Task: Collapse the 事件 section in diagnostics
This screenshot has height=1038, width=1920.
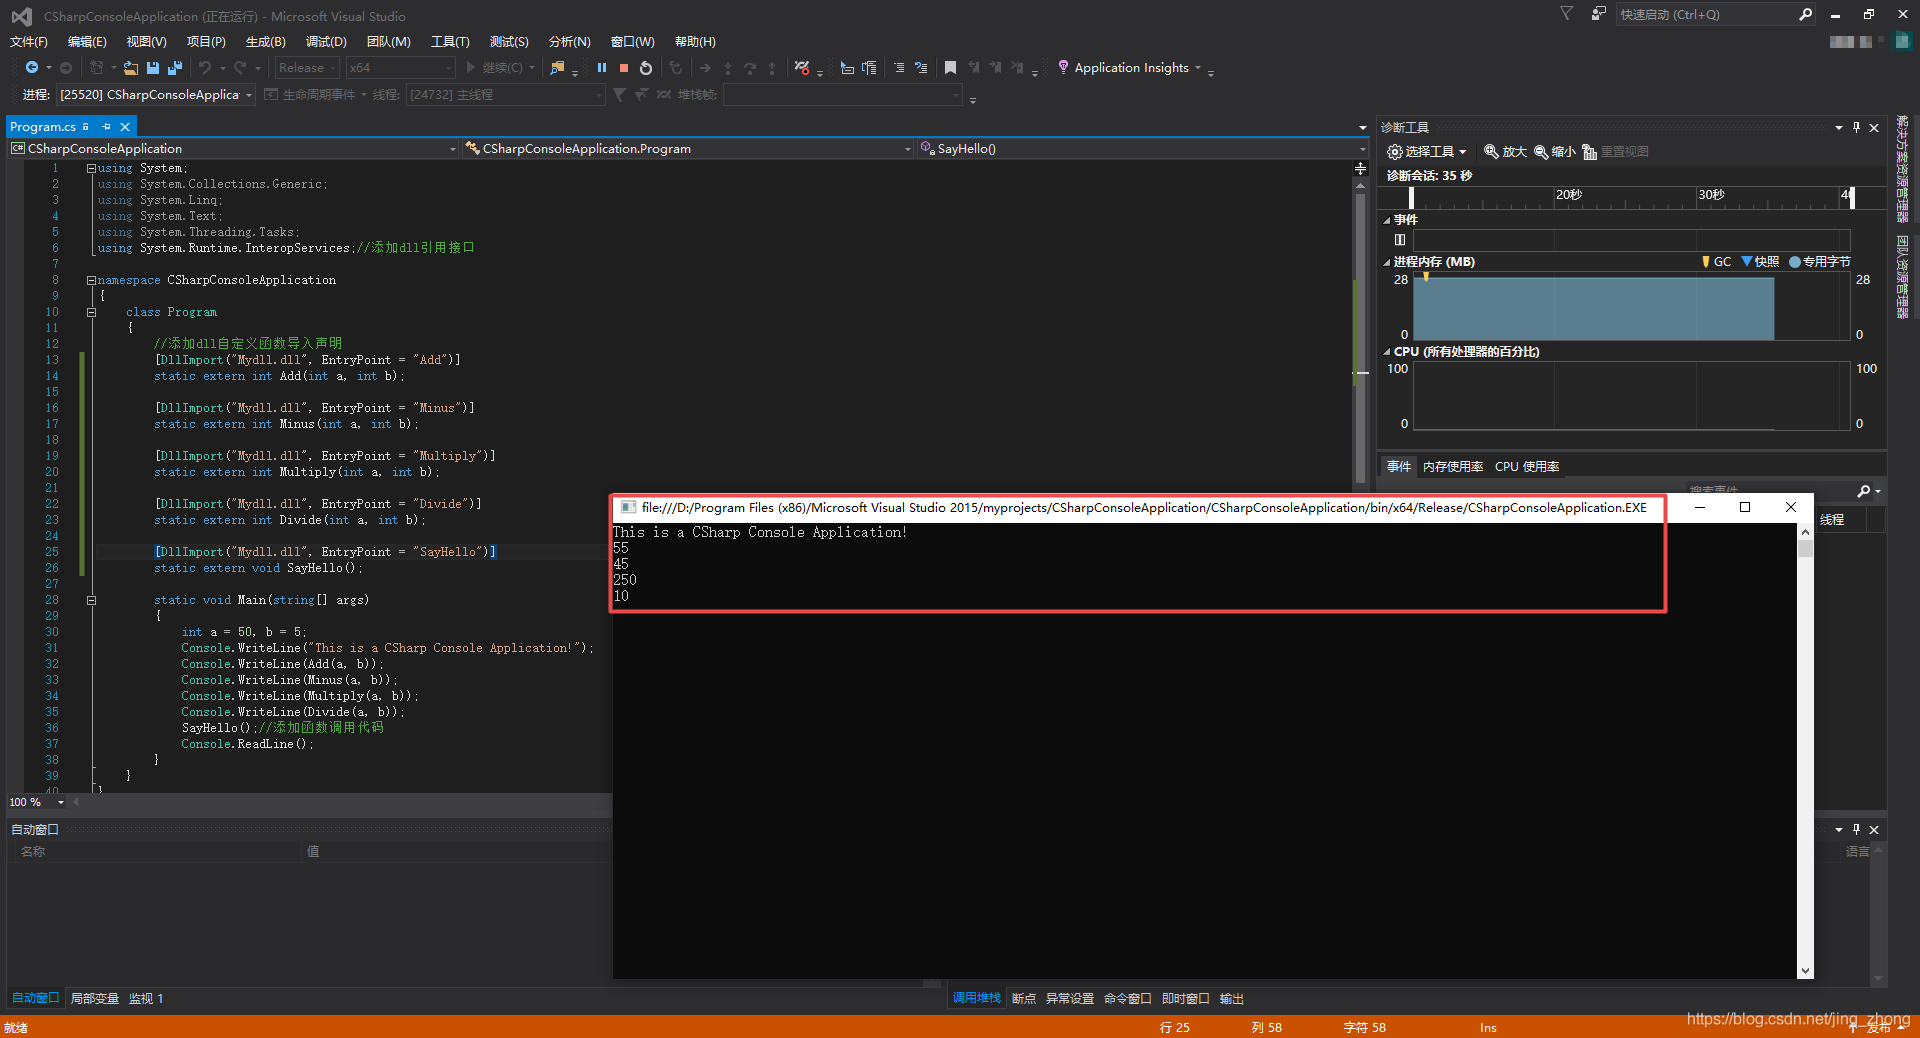Action: (x=1387, y=220)
